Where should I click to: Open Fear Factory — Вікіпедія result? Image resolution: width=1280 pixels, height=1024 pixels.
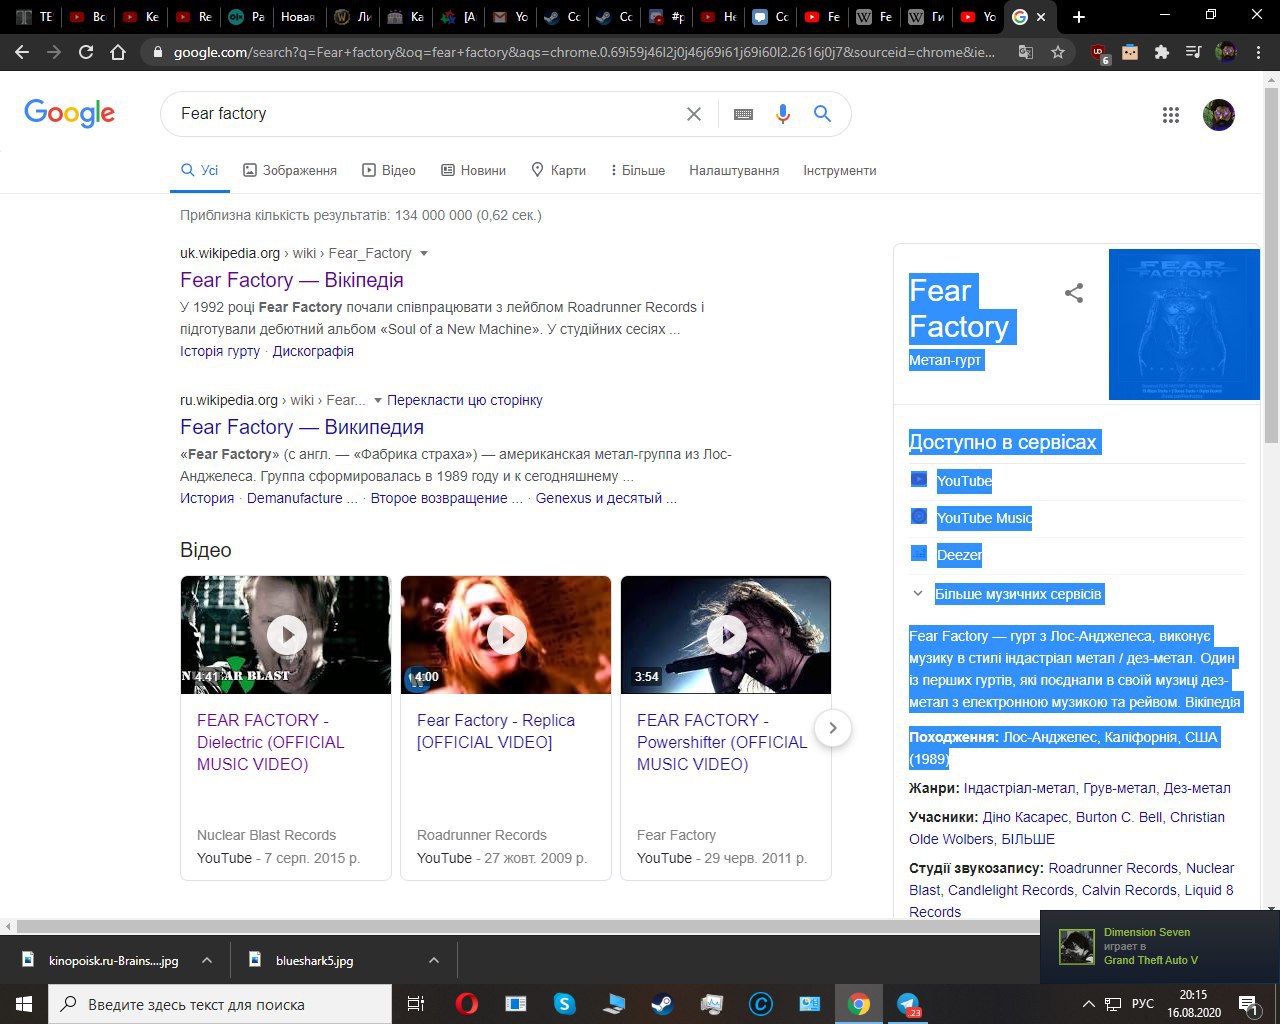pyautogui.click(x=292, y=280)
